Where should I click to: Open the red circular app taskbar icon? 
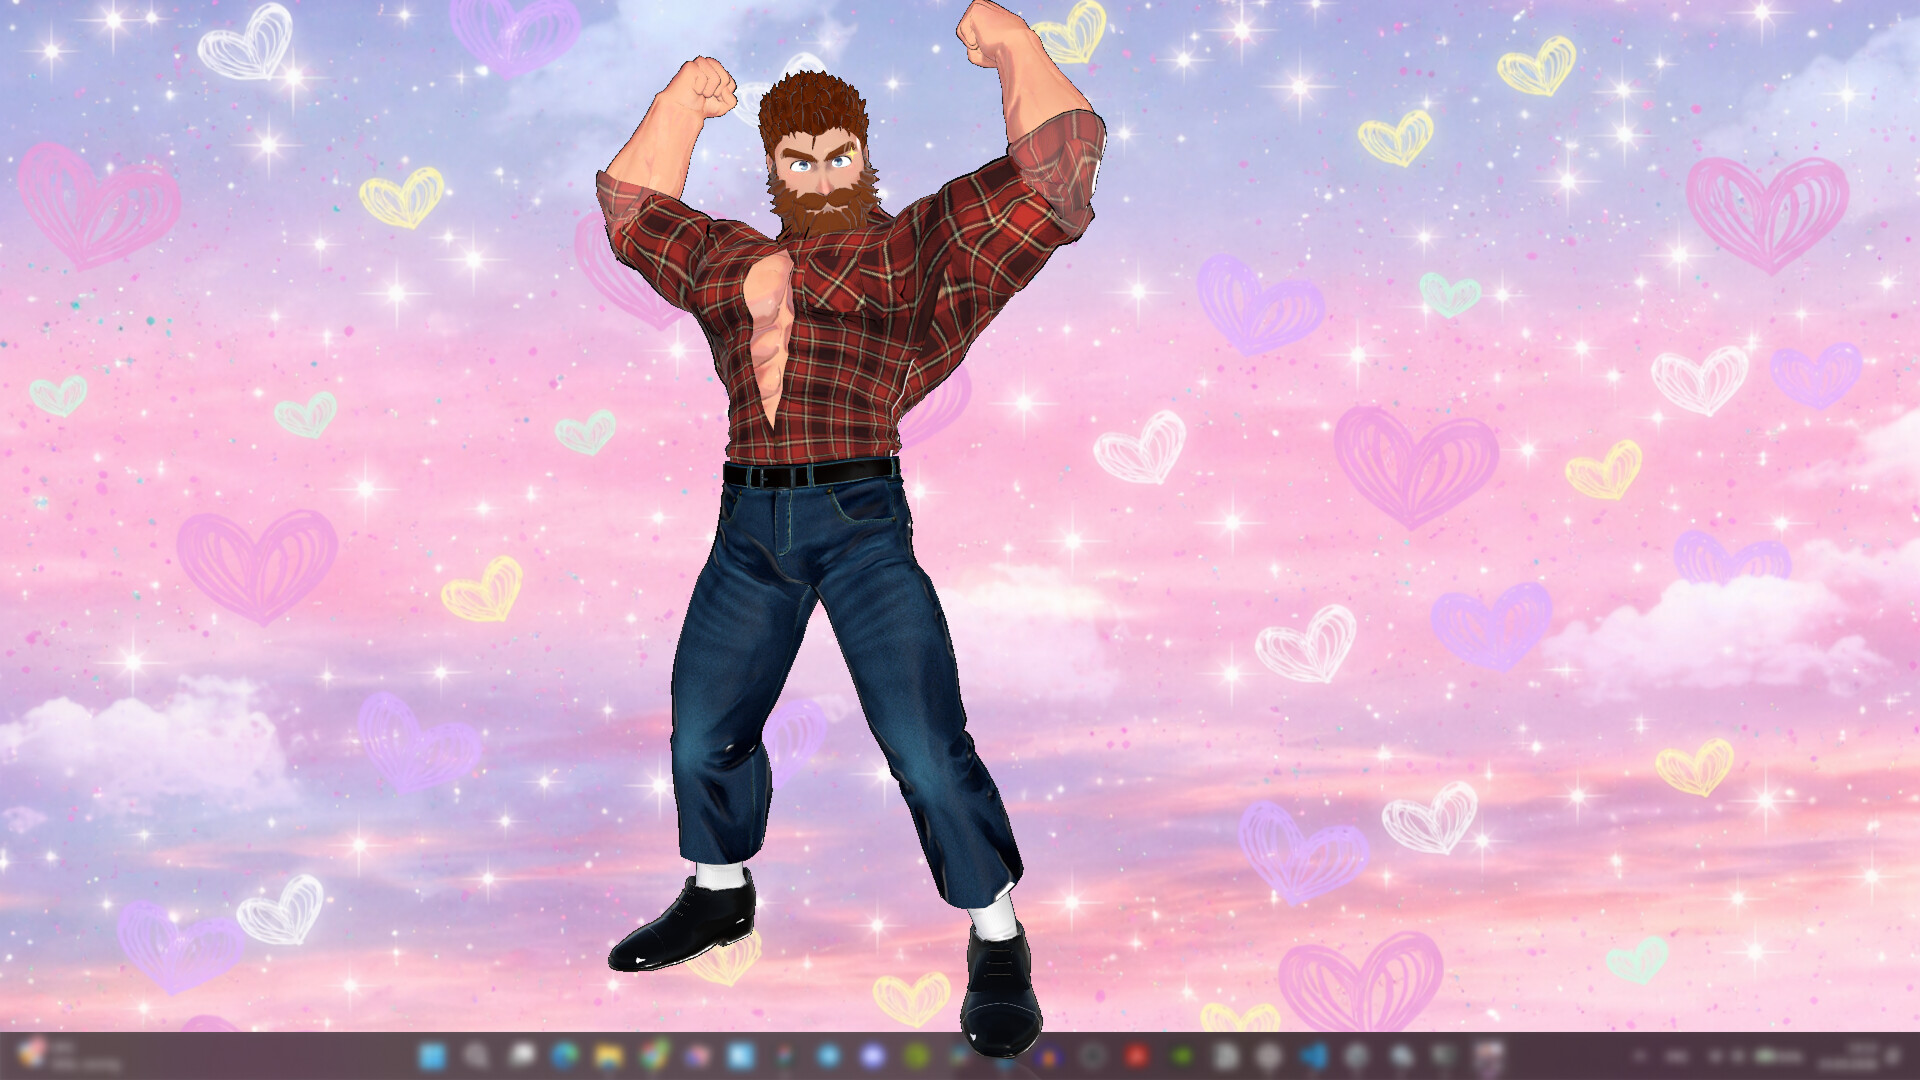coord(1136,1055)
